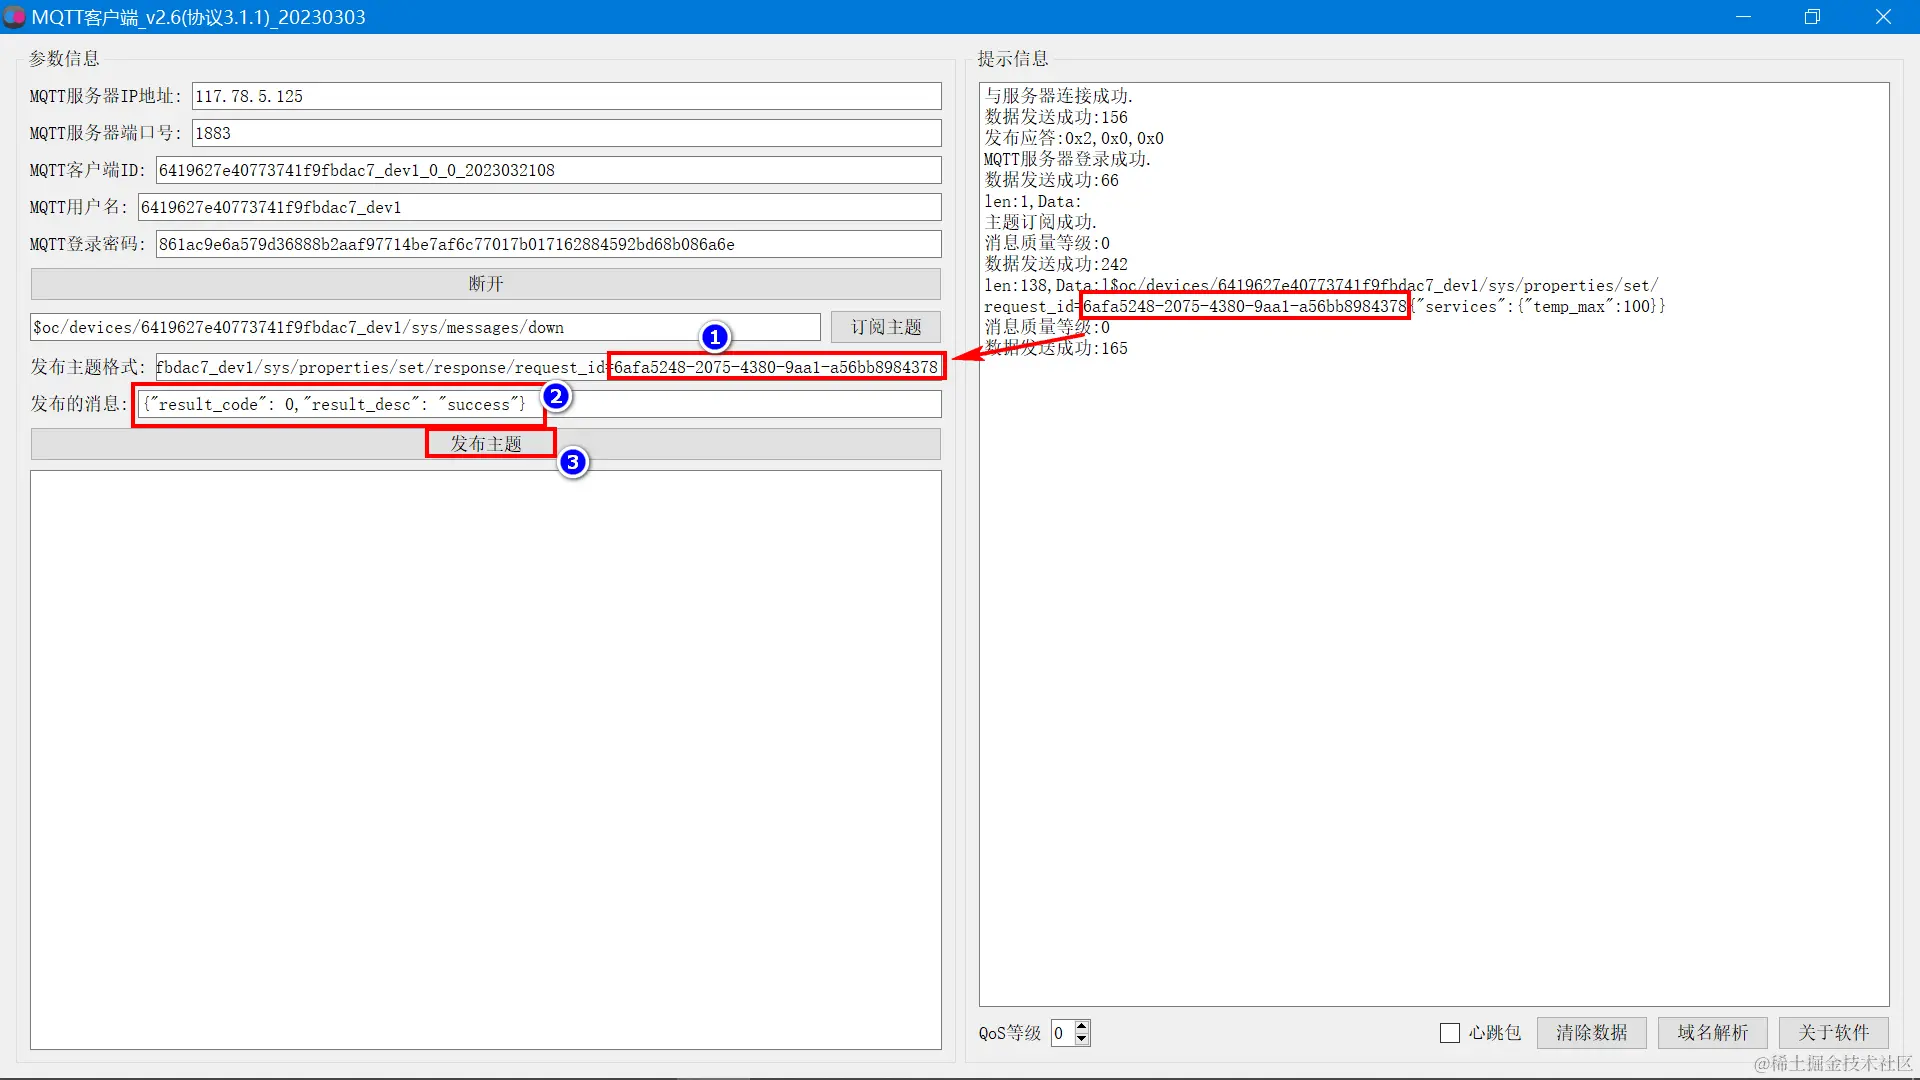Click the 订阅主题 subscribe button
The image size is (1920, 1080).
(x=885, y=327)
